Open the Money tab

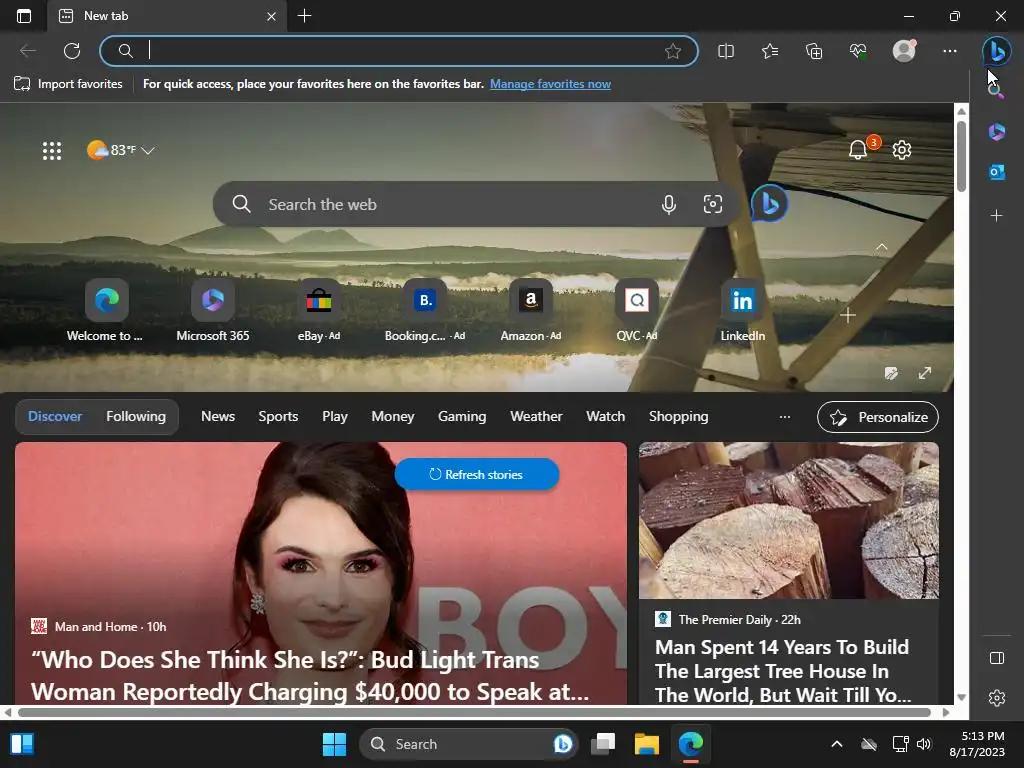tap(392, 417)
